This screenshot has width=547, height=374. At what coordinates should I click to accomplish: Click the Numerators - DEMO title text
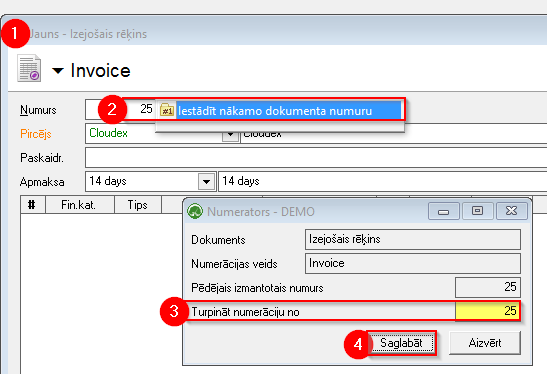point(261,212)
